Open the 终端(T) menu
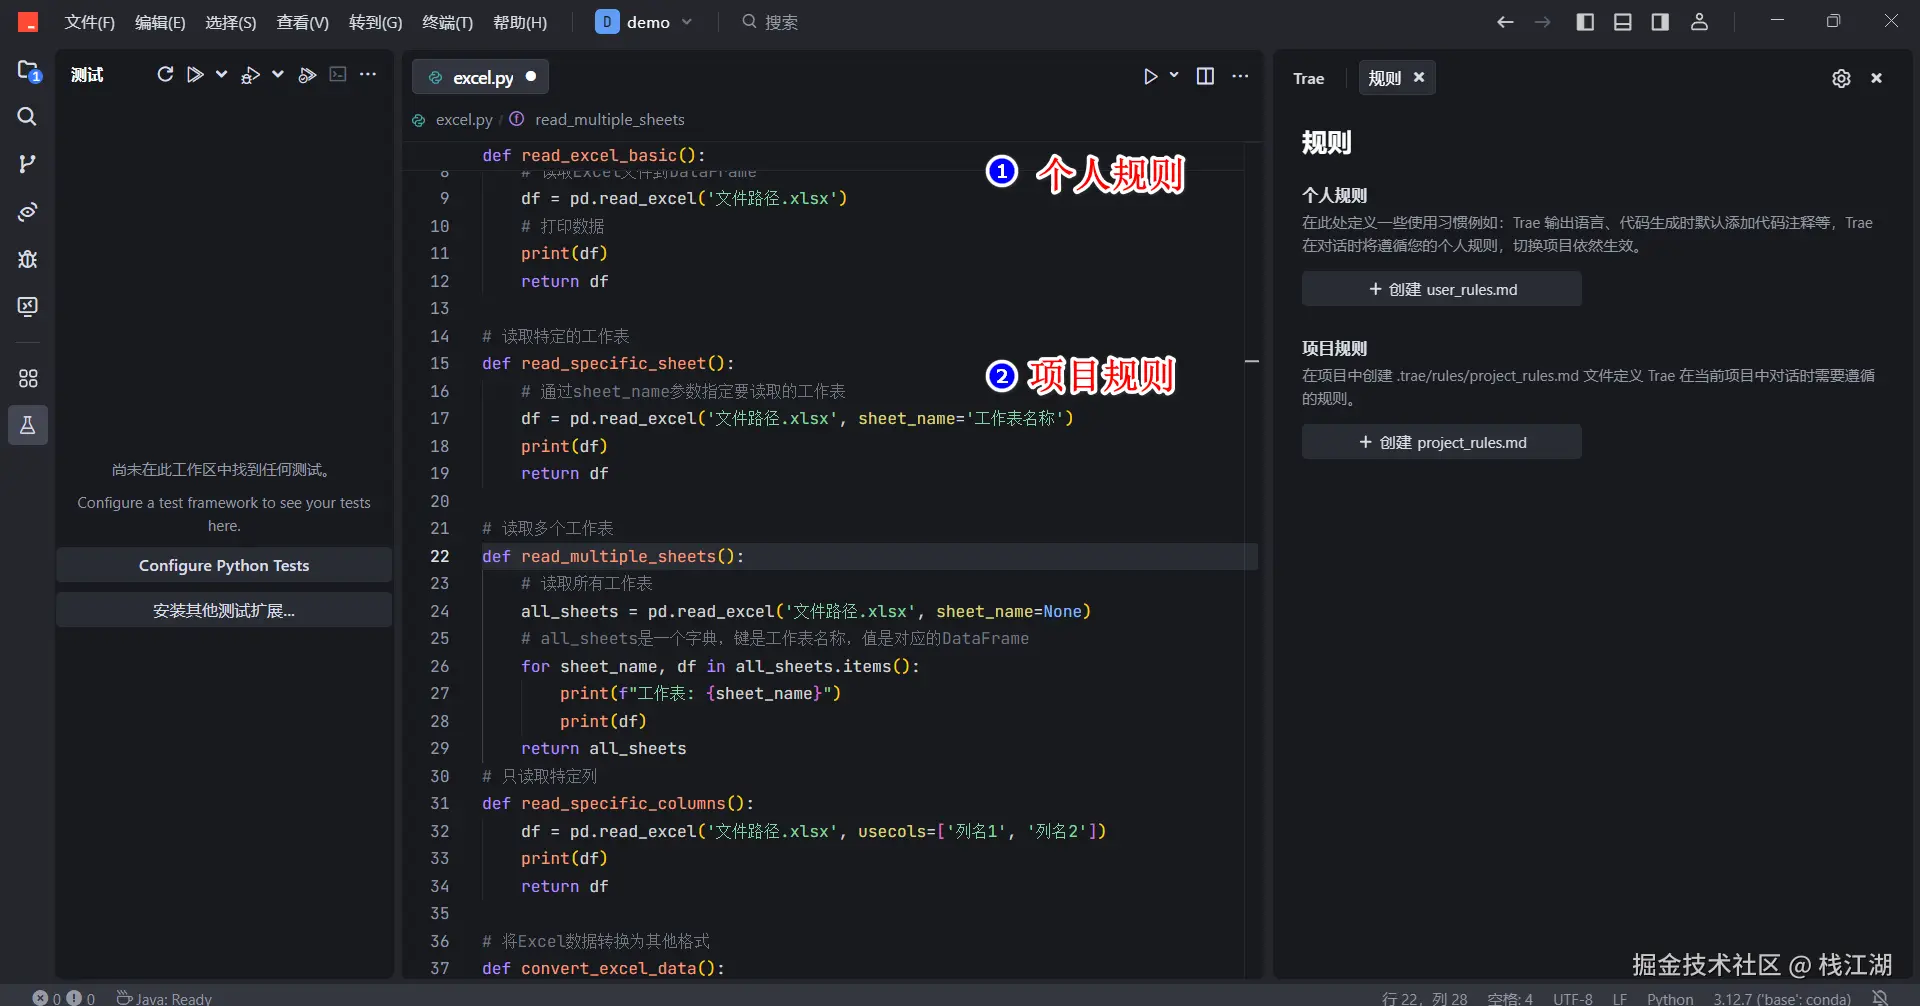The height and width of the screenshot is (1006, 1920). pyautogui.click(x=447, y=22)
